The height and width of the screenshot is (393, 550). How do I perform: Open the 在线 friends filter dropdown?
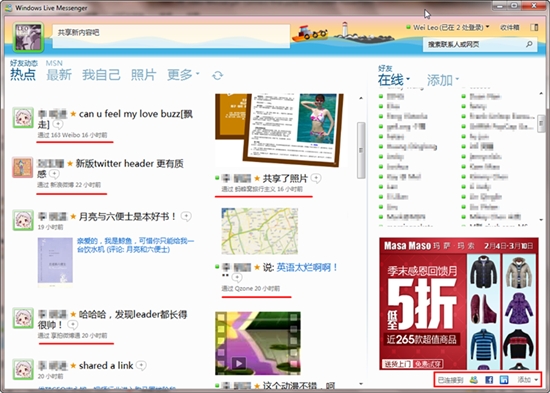tap(394, 80)
